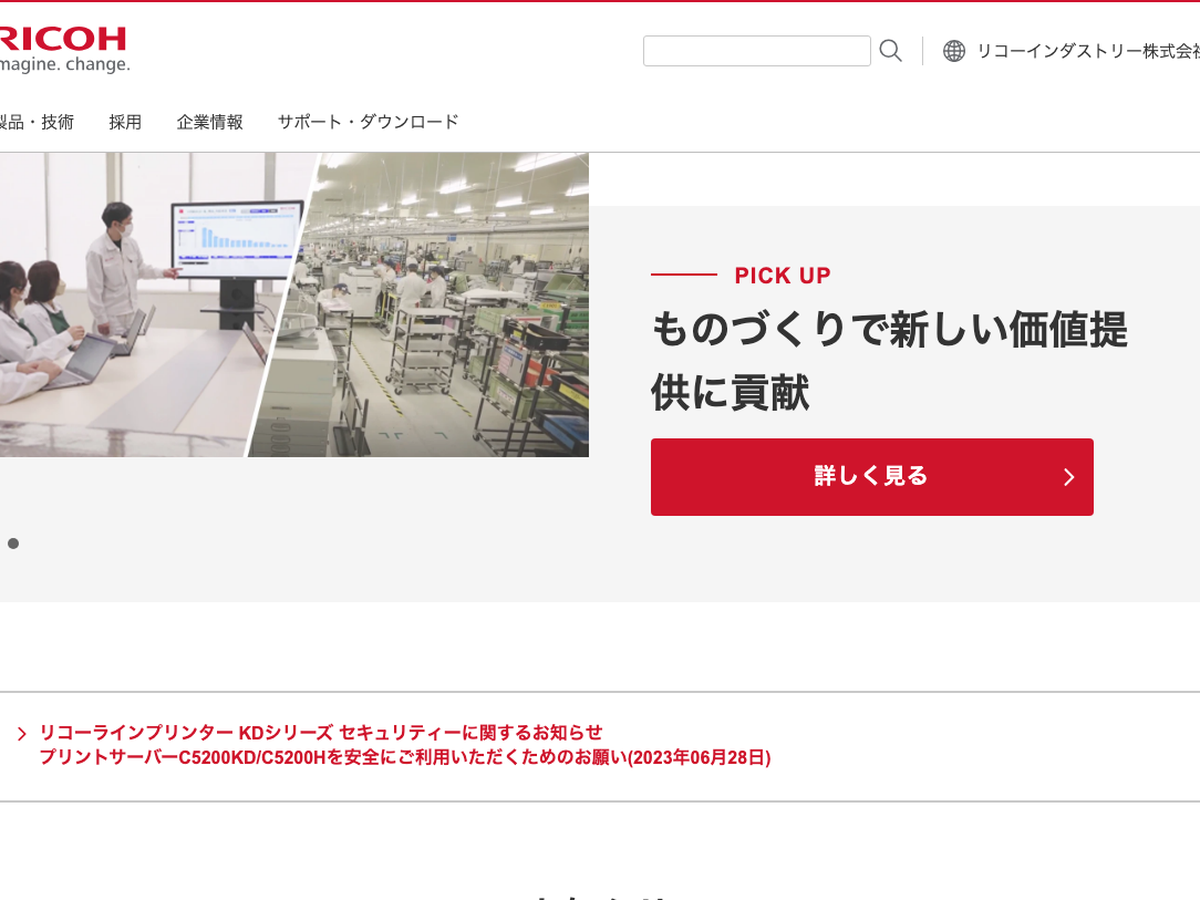1200x900 pixels.
Task: Select the grey carousel indicator dot
Action: 13,543
